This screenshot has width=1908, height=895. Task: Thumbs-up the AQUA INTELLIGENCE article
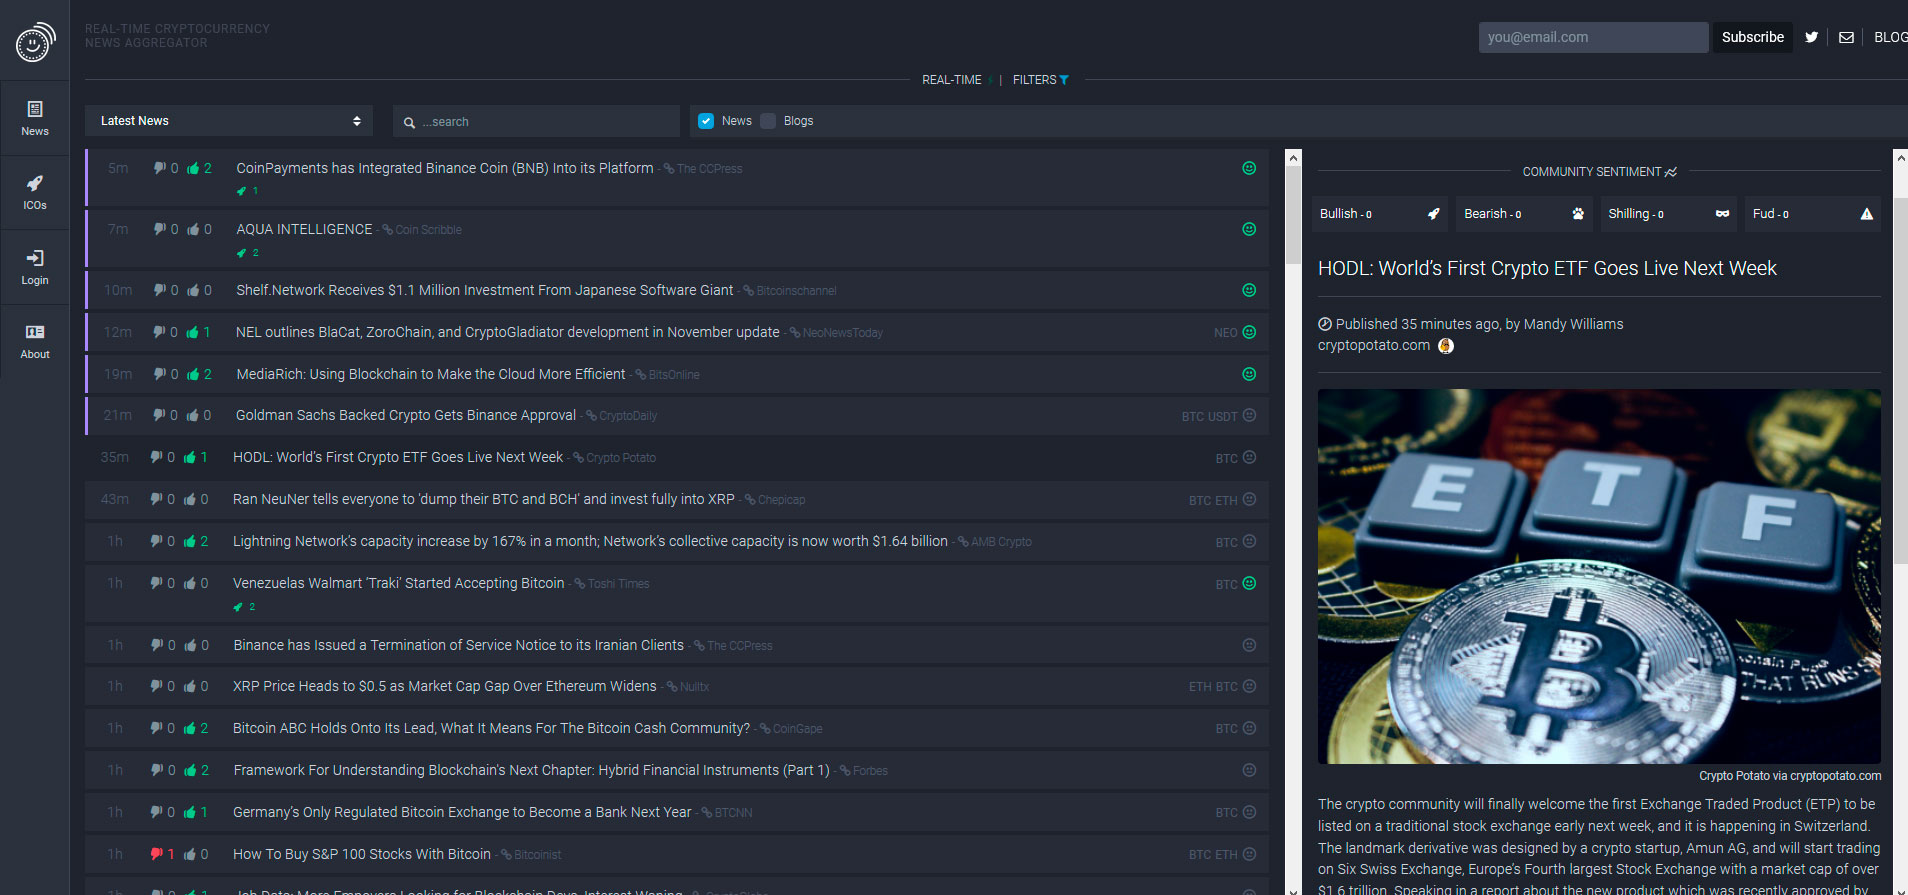pos(193,229)
